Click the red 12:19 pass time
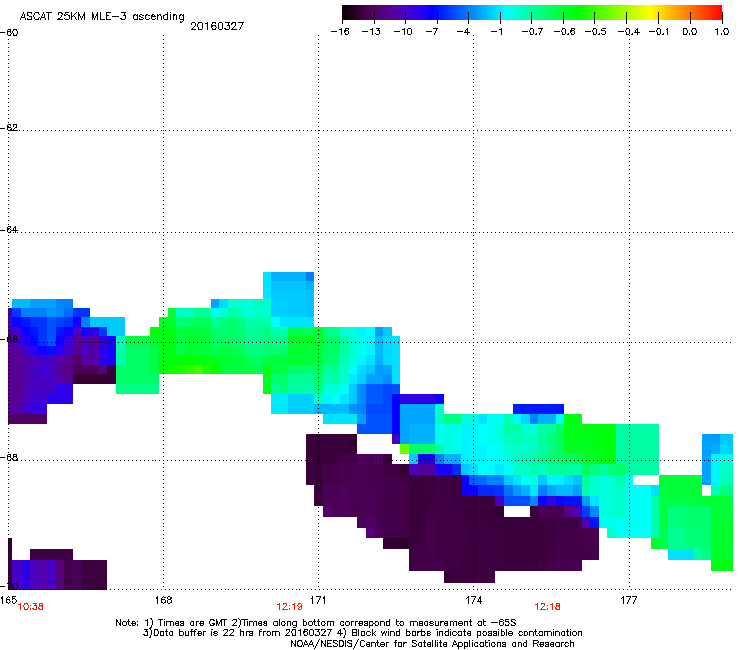The image size is (740, 650). click(x=289, y=607)
